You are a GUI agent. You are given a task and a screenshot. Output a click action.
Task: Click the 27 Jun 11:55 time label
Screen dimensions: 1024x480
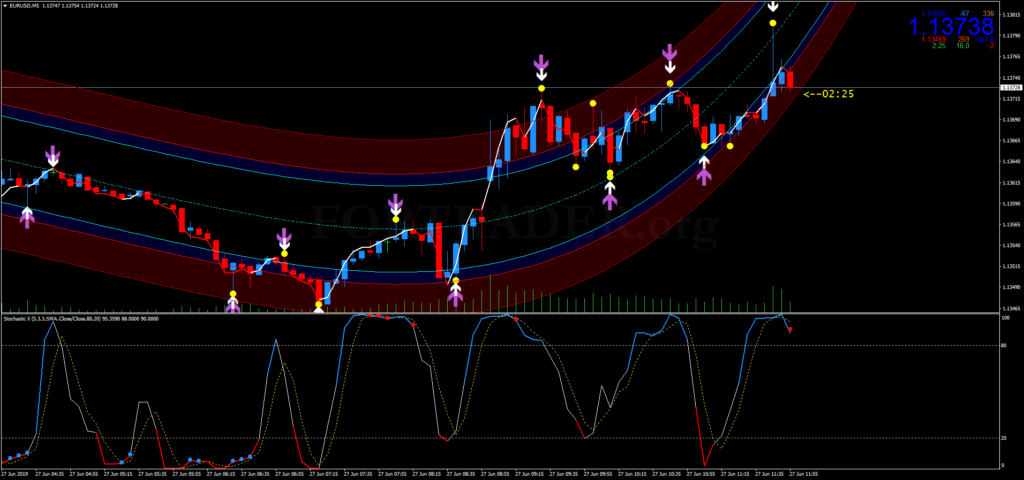(805, 473)
